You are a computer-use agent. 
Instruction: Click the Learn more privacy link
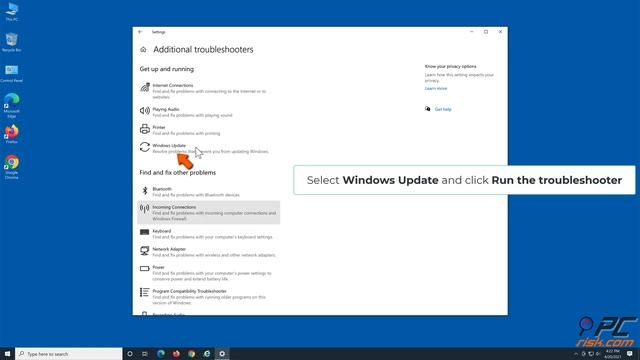[436, 88]
